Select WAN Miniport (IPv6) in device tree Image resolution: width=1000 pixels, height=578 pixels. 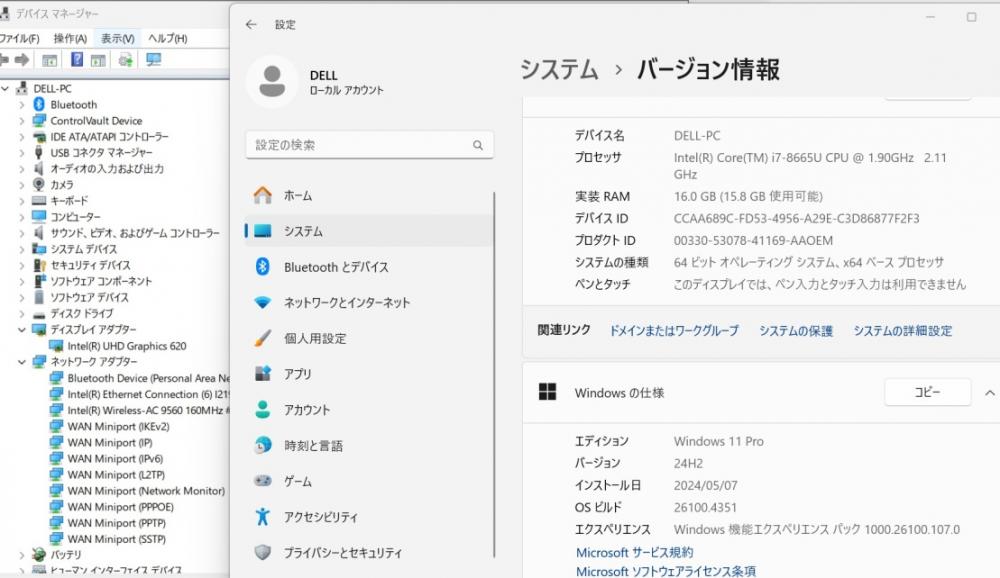(115, 459)
